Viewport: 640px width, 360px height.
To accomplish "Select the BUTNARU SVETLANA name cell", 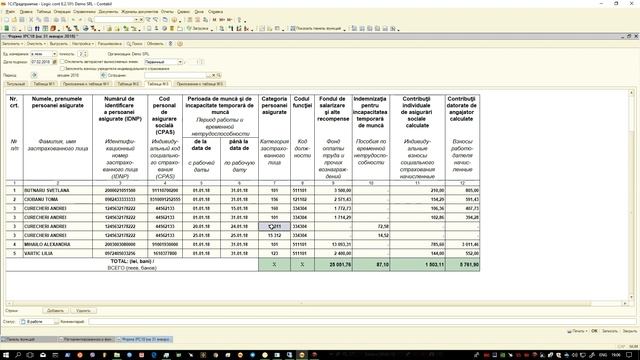I will [x=58, y=190].
